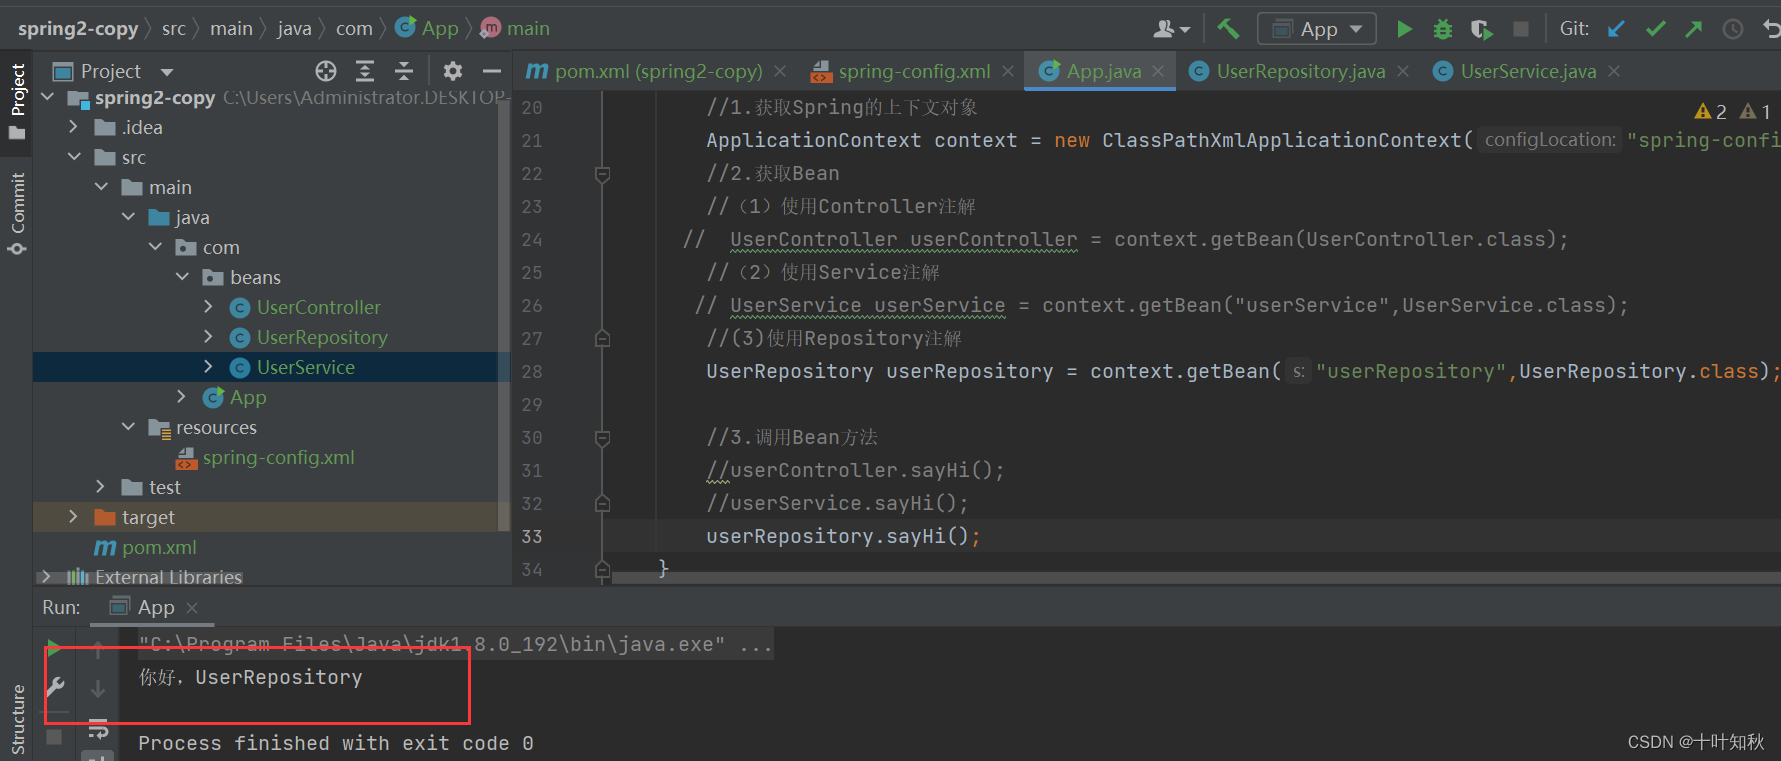
Task: Open the App run configuration dropdown
Action: point(1316,29)
